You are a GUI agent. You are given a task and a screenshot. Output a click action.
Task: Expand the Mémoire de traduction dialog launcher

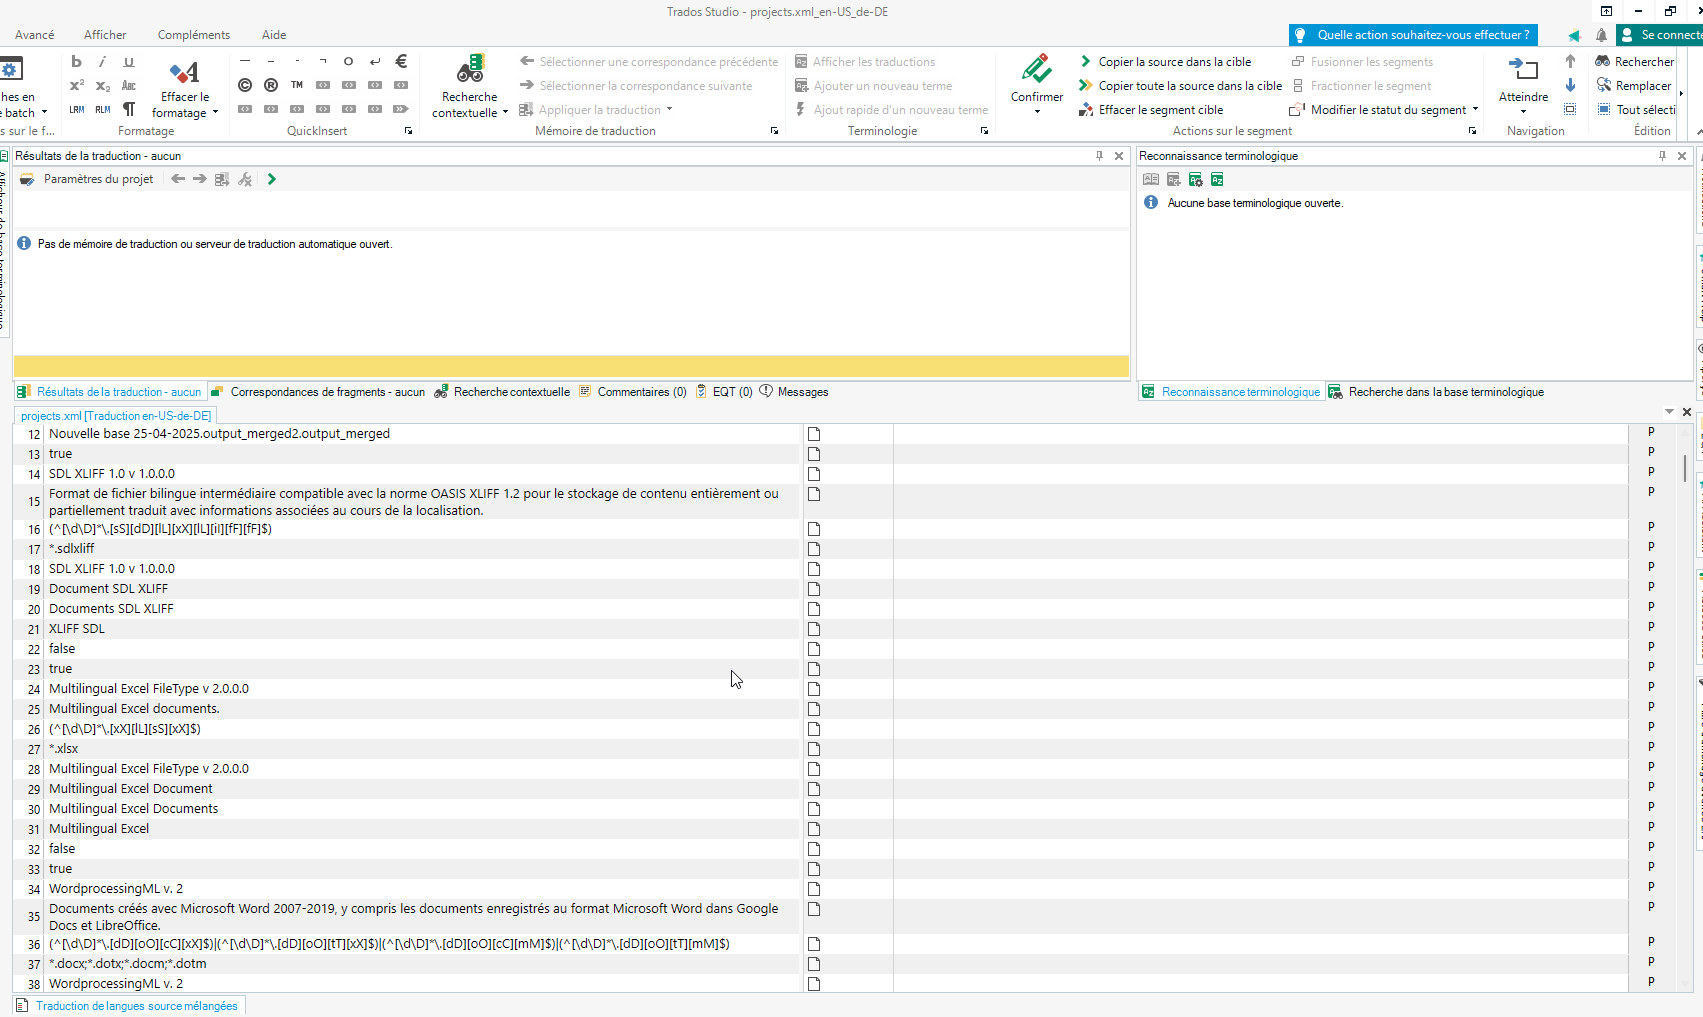tap(774, 131)
